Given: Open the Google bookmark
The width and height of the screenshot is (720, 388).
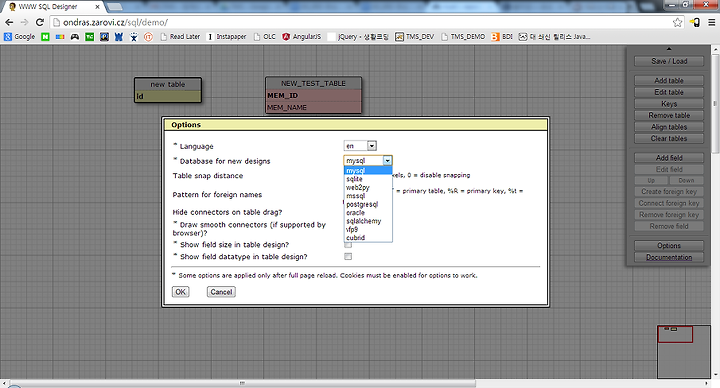Looking at the screenshot, I should pos(20,37).
